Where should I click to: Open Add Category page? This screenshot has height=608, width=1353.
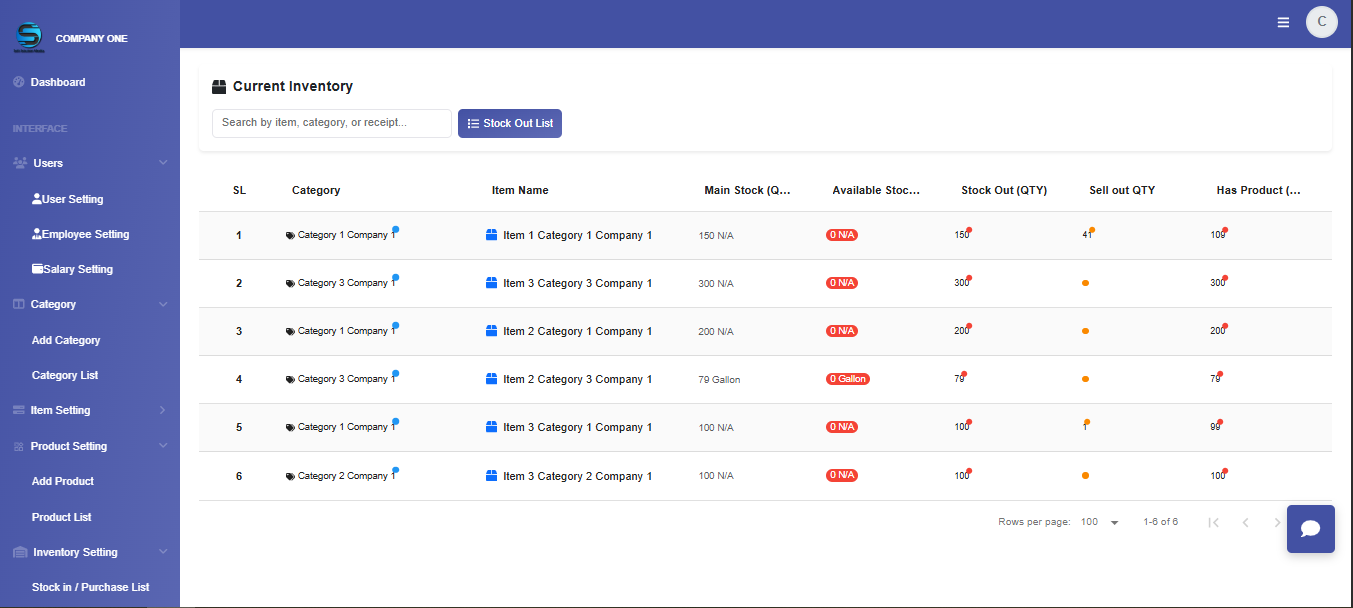[x=66, y=340]
